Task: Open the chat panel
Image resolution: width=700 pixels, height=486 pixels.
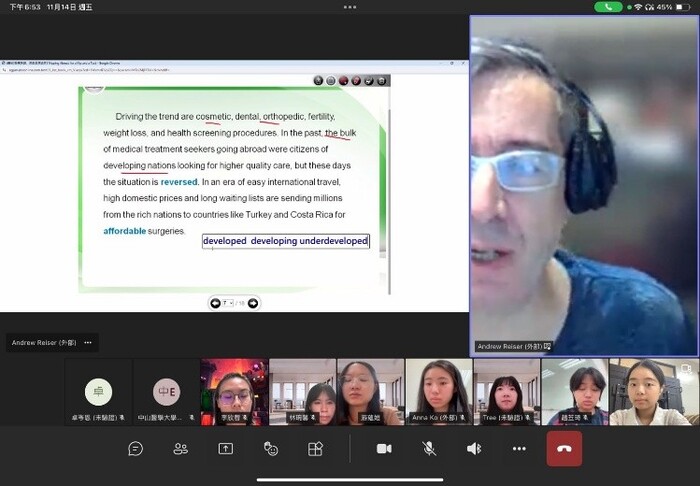Action: (136, 449)
